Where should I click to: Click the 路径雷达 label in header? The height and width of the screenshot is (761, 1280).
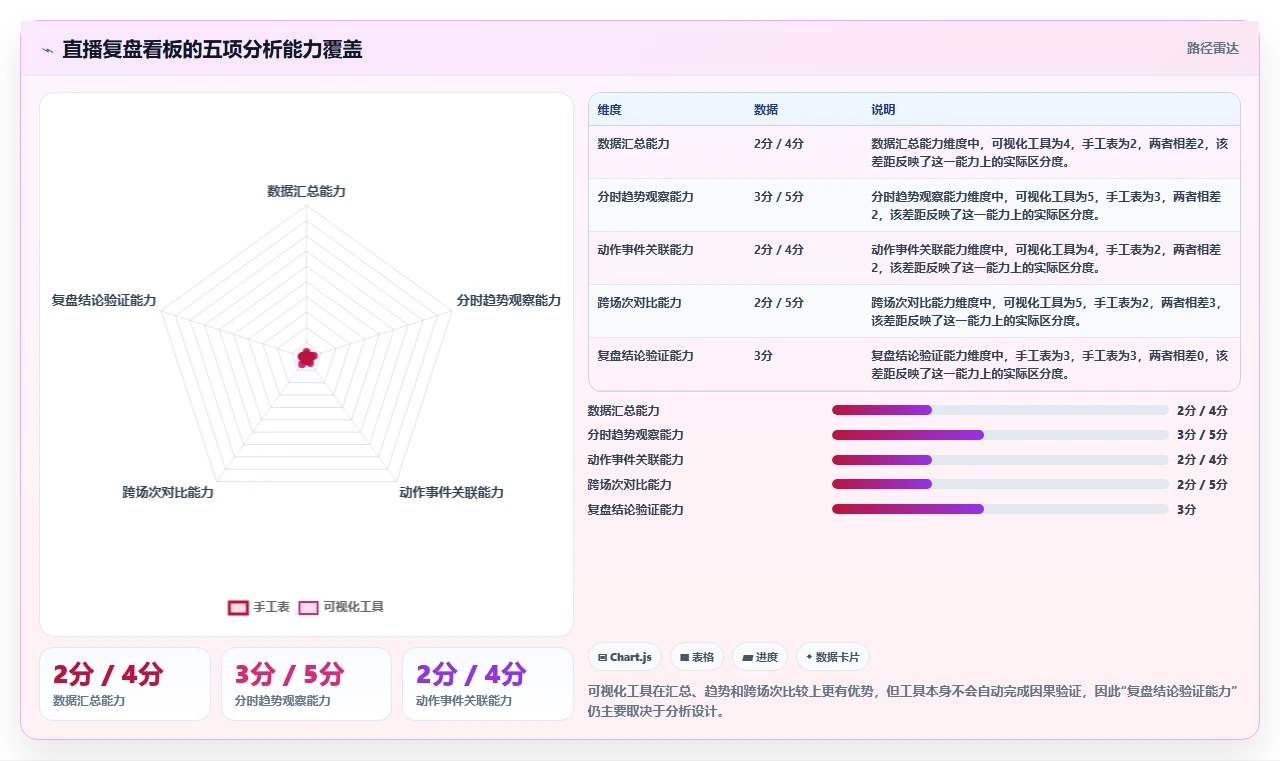click(x=1212, y=48)
